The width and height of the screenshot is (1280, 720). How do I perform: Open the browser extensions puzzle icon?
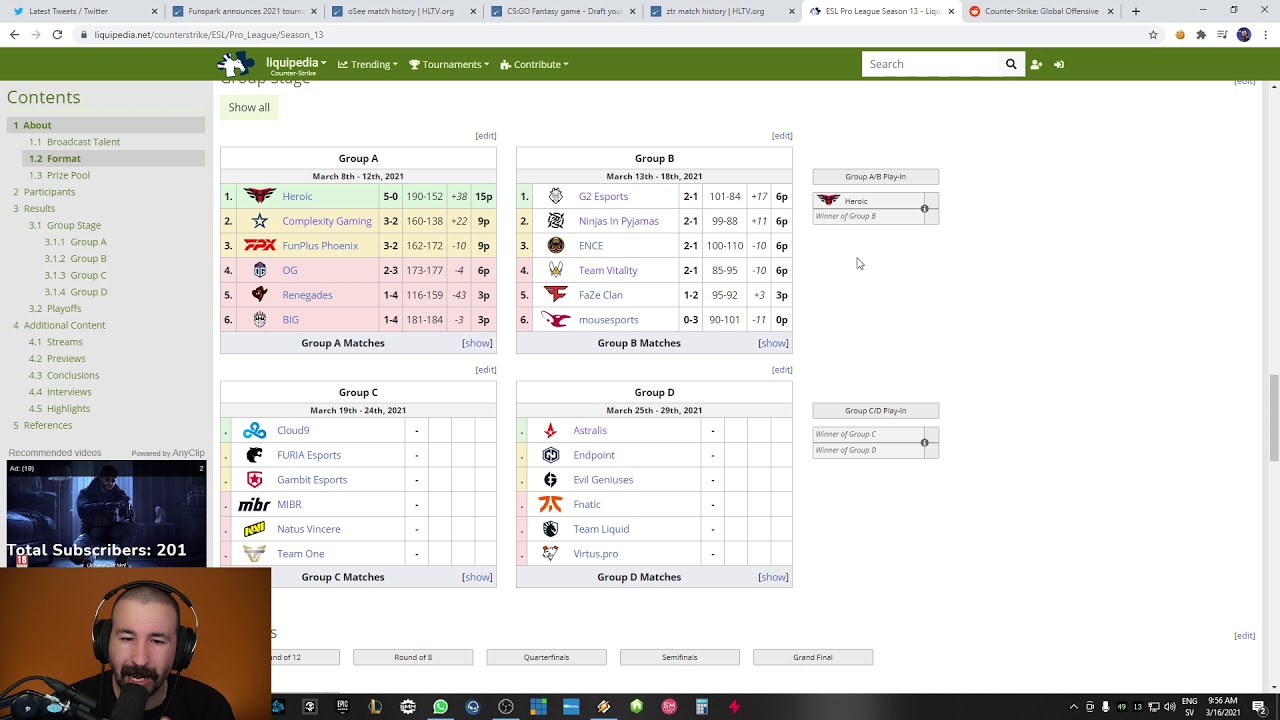1201,34
